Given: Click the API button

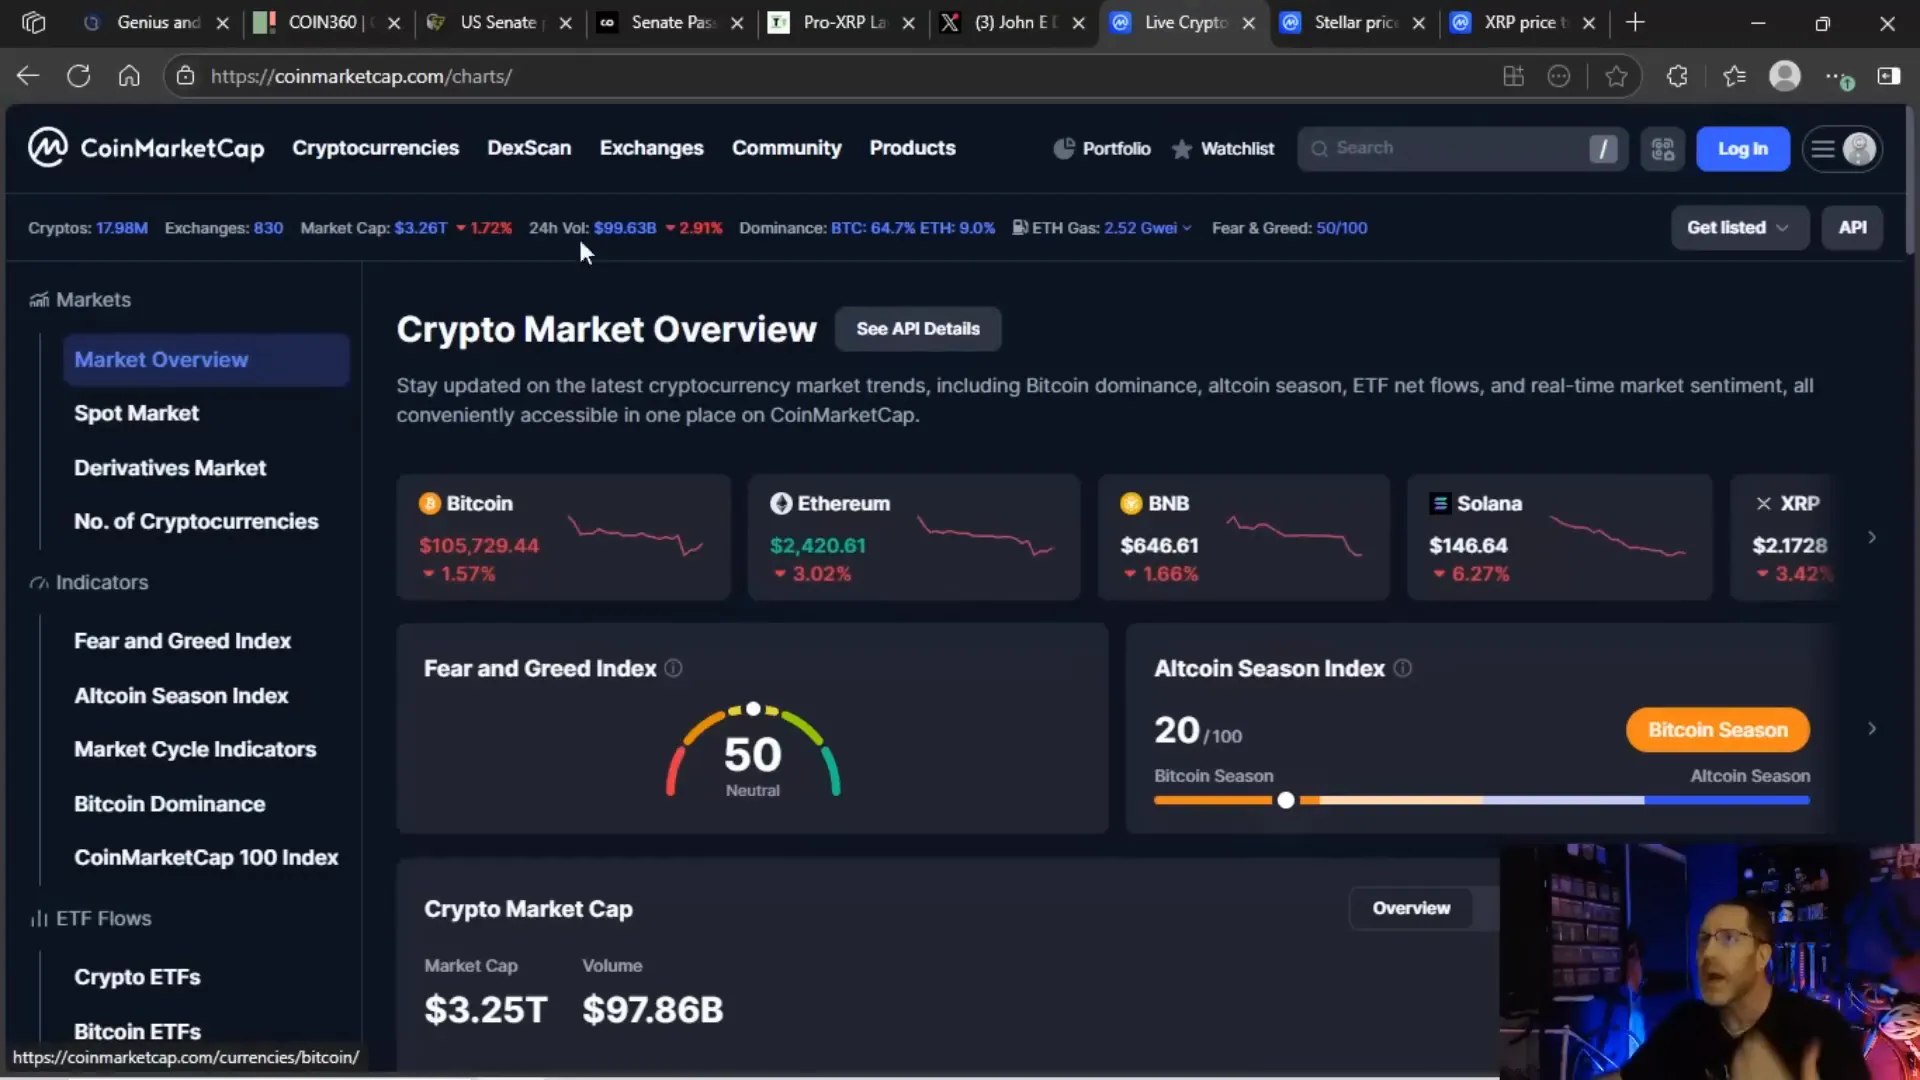Looking at the screenshot, I should [1852, 228].
